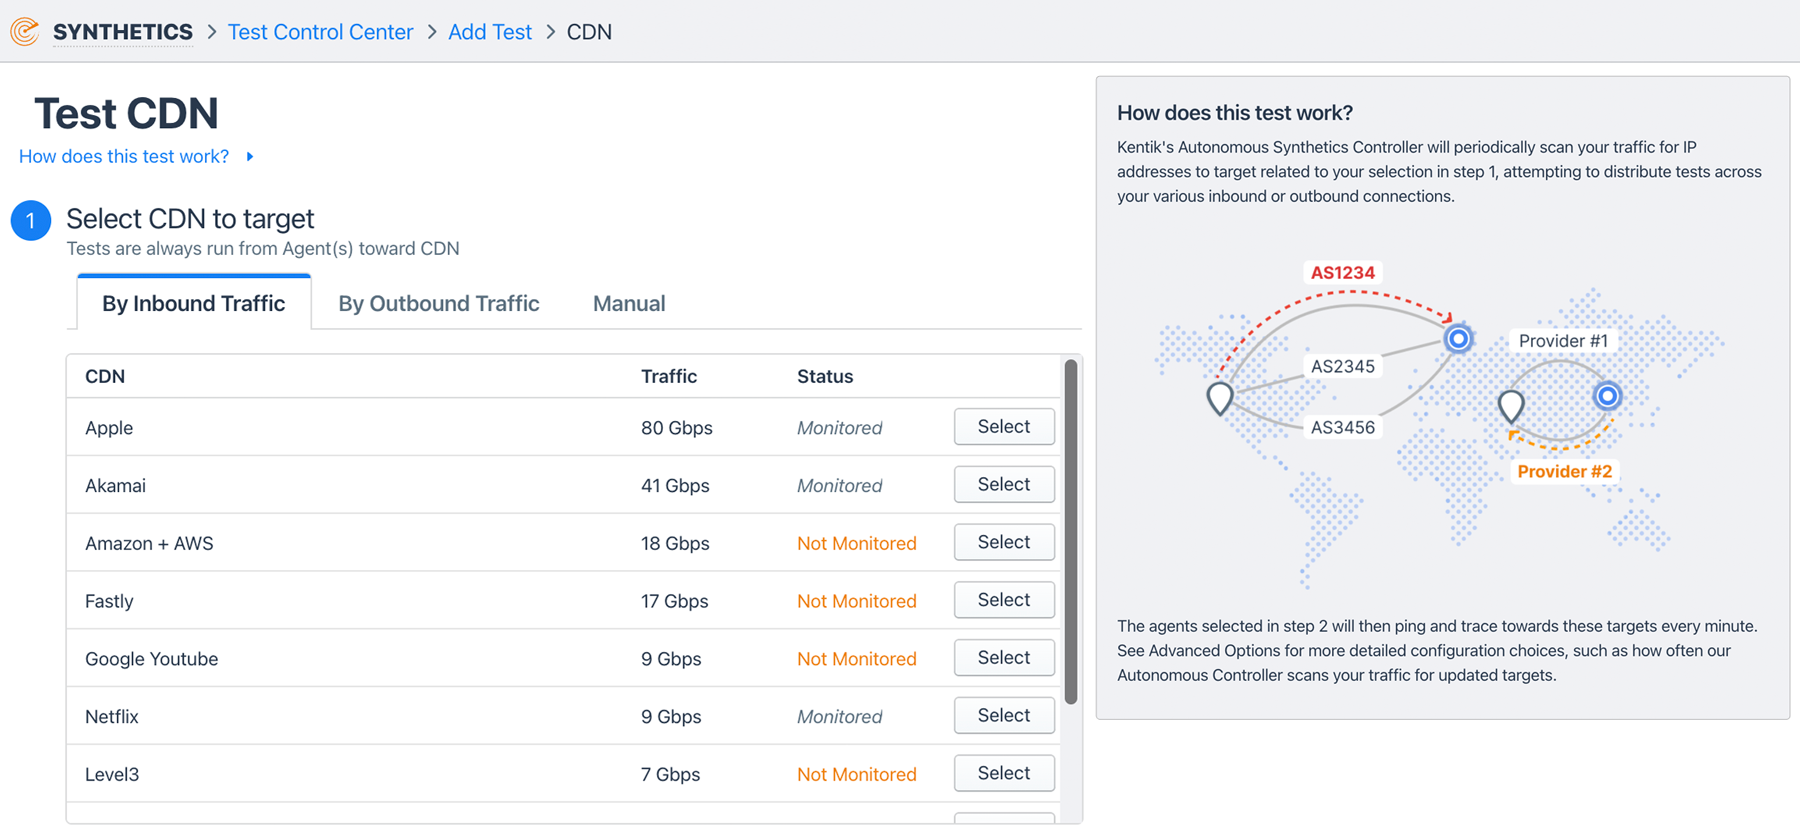Open 'How does this test work?' link
The width and height of the screenshot is (1800, 838).
[x=124, y=156]
